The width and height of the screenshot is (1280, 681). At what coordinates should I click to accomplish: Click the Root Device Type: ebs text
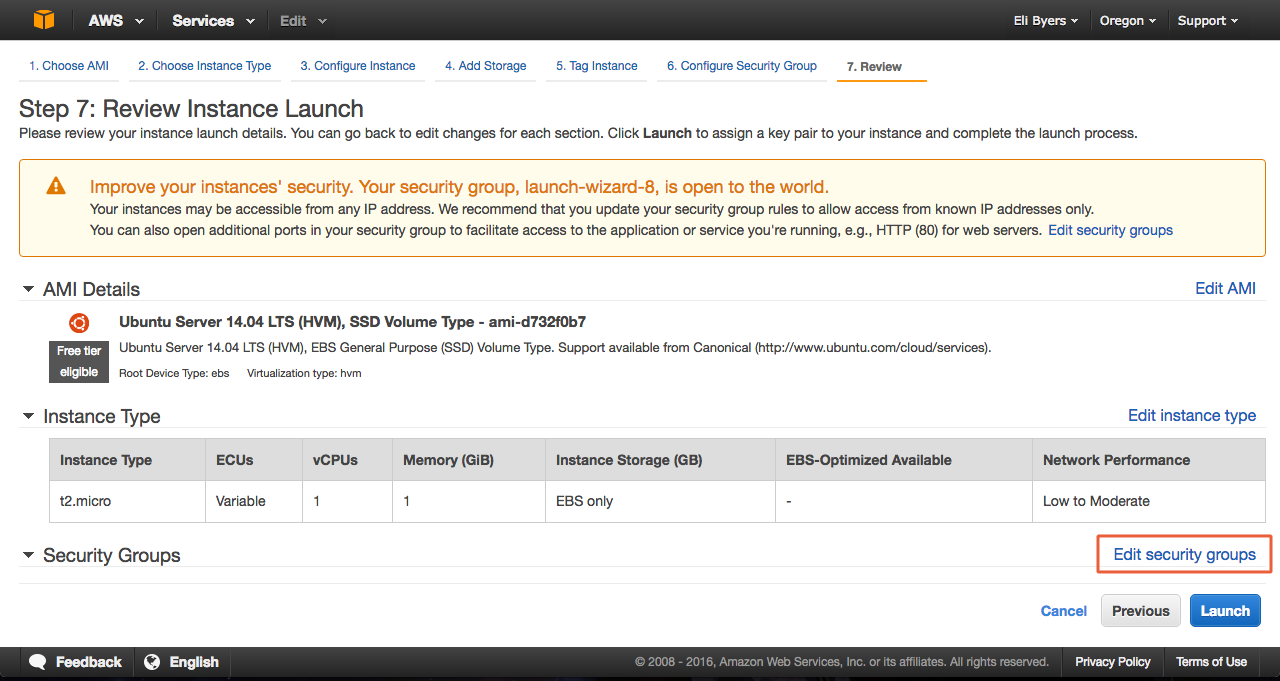click(x=174, y=373)
